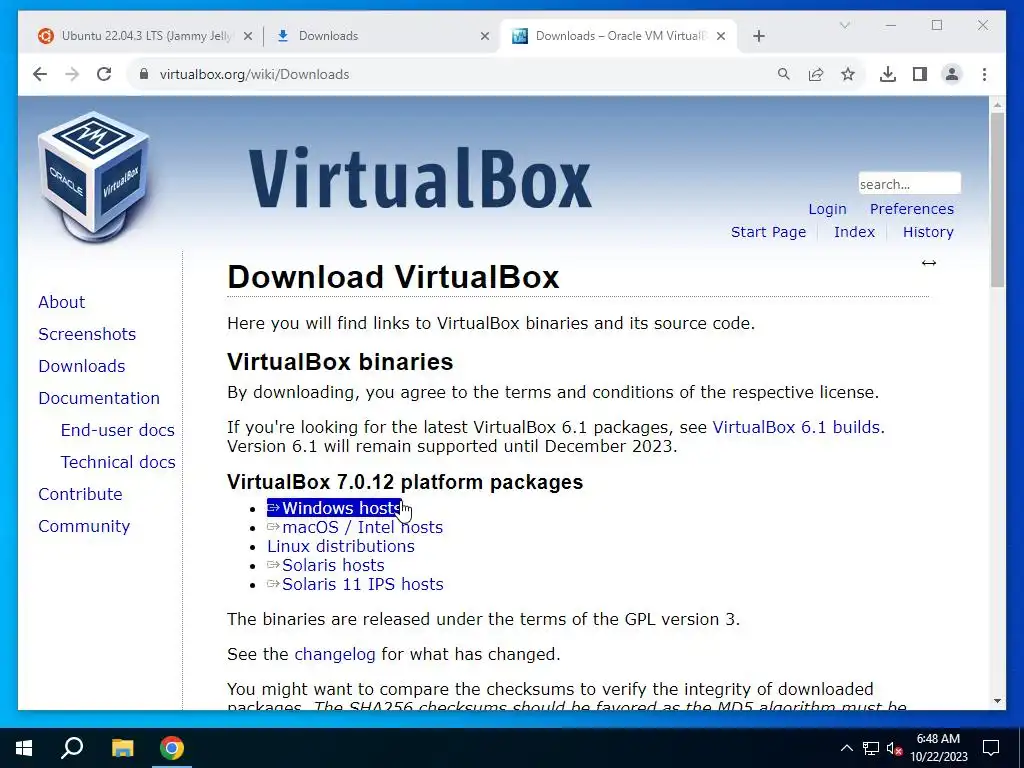Click the page vertical scrollbar thumb

pyautogui.click(x=997, y=199)
